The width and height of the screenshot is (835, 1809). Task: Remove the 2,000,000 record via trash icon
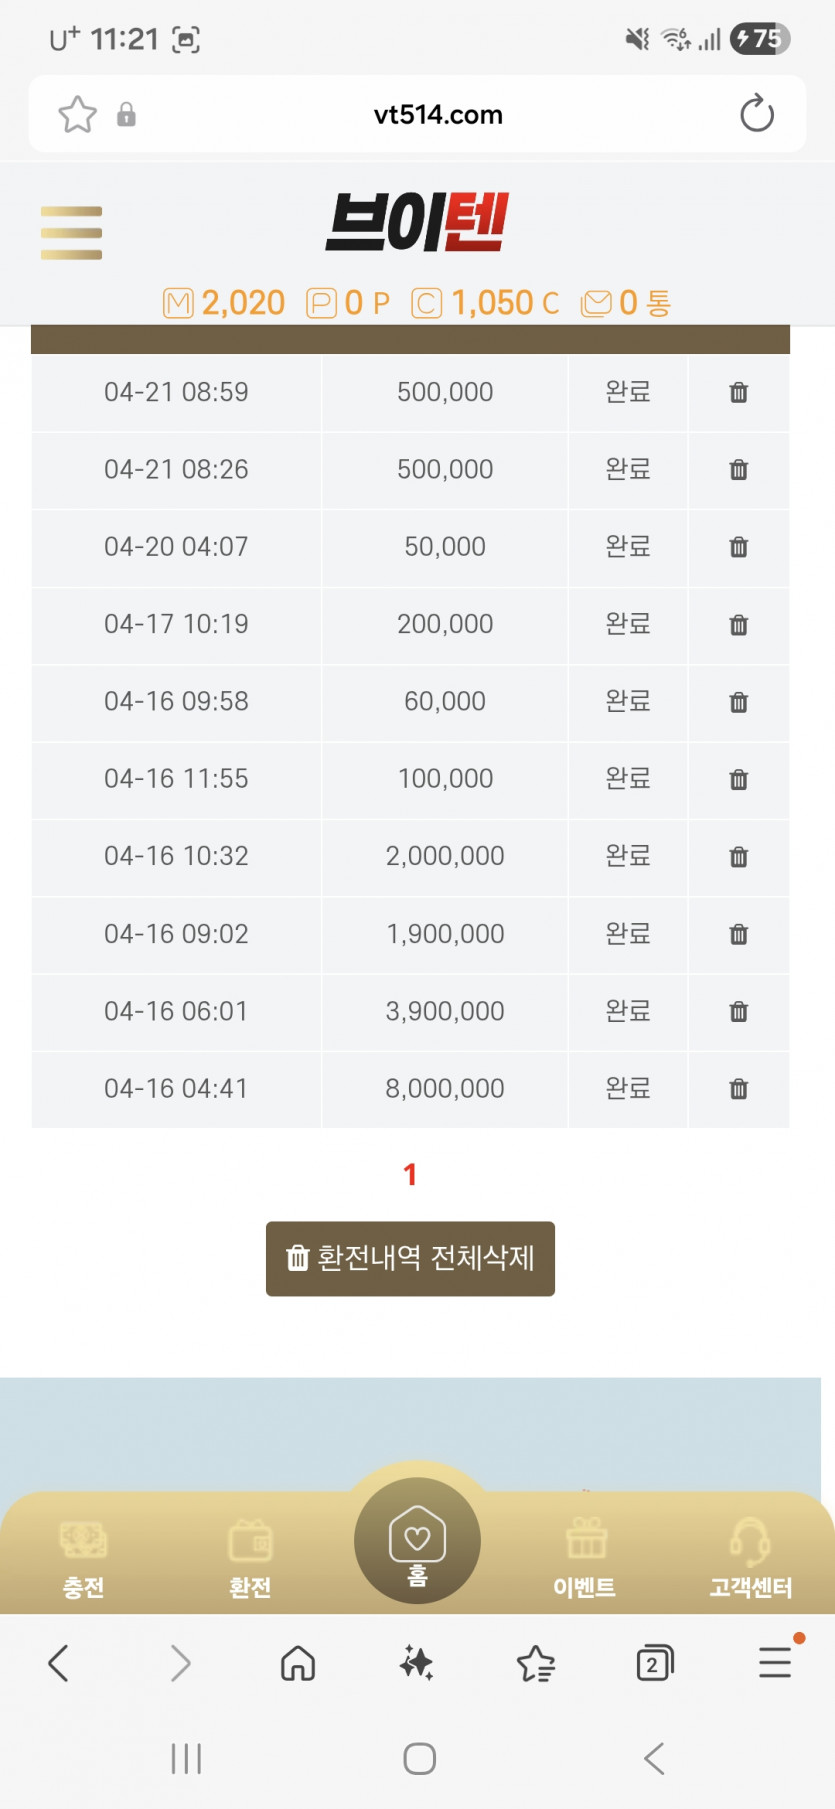tap(738, 857)
